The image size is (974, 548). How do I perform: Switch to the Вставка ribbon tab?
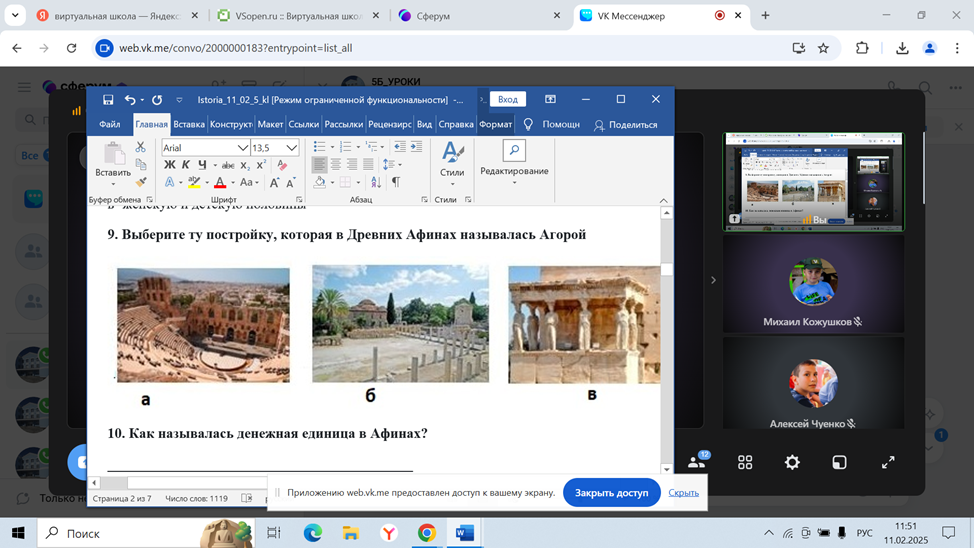[189, 124]
